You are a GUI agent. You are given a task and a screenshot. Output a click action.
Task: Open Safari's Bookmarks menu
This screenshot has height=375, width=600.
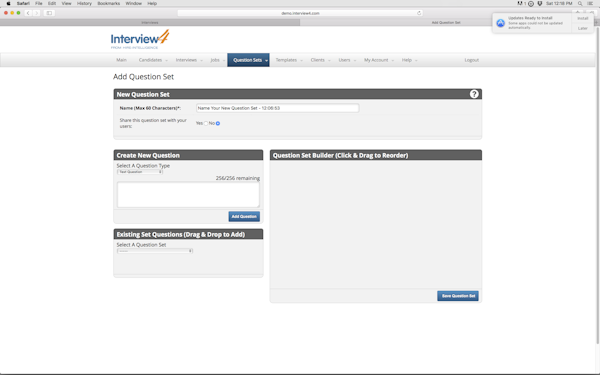pyautogui.click(x=109, y=3)
